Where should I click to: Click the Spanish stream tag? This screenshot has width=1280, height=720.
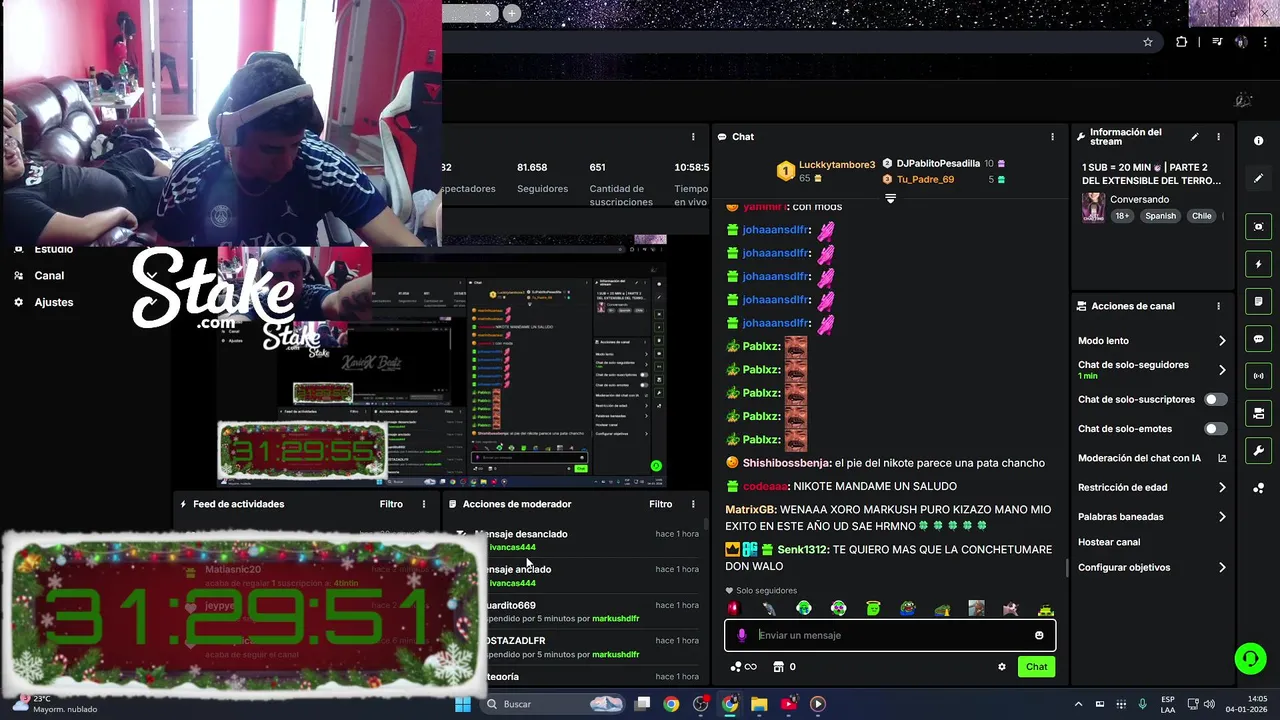click(1161, 216)
